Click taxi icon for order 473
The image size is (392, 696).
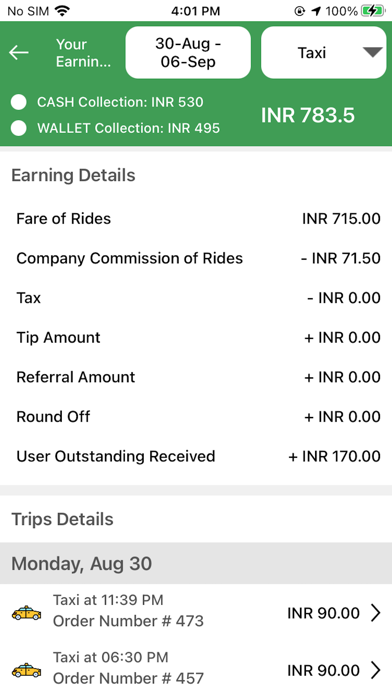(26, 613)
